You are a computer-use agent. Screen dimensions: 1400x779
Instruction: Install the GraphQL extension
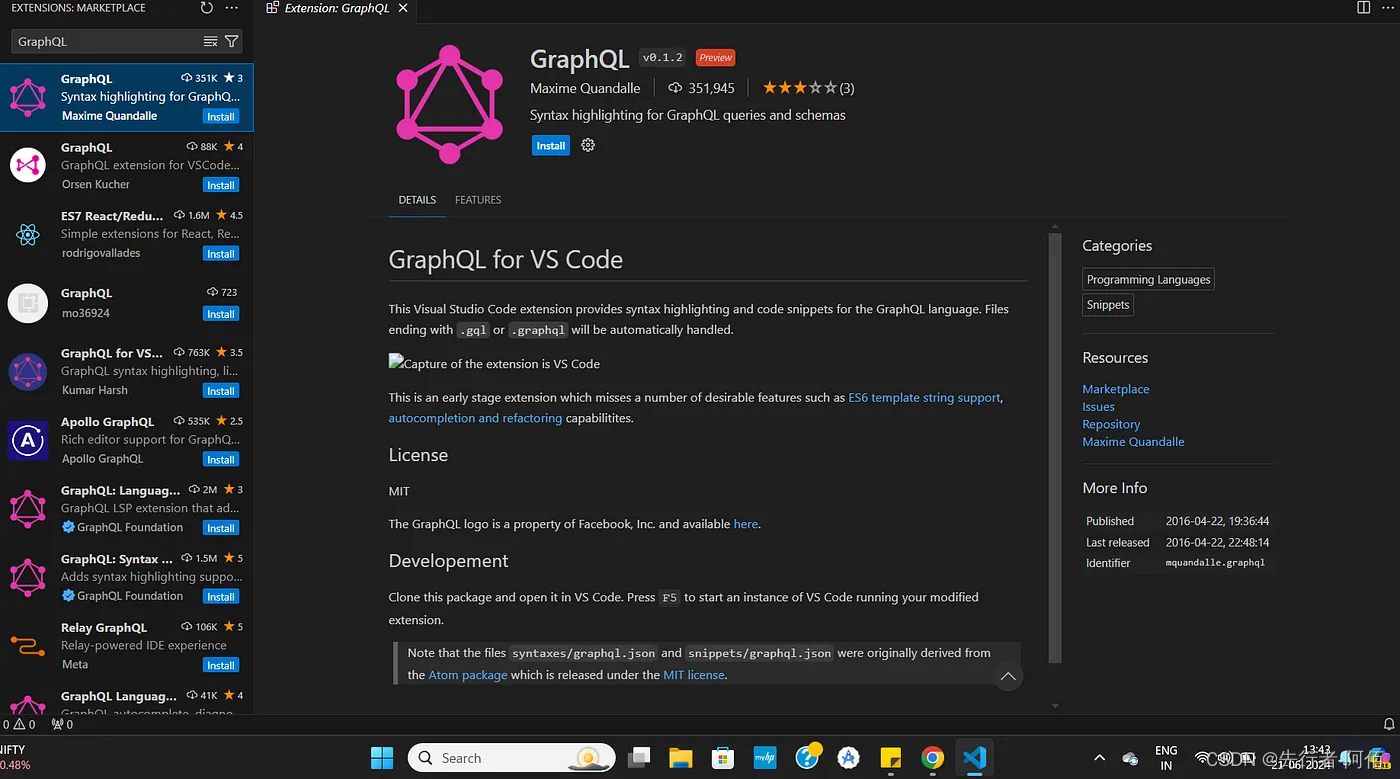550,145
